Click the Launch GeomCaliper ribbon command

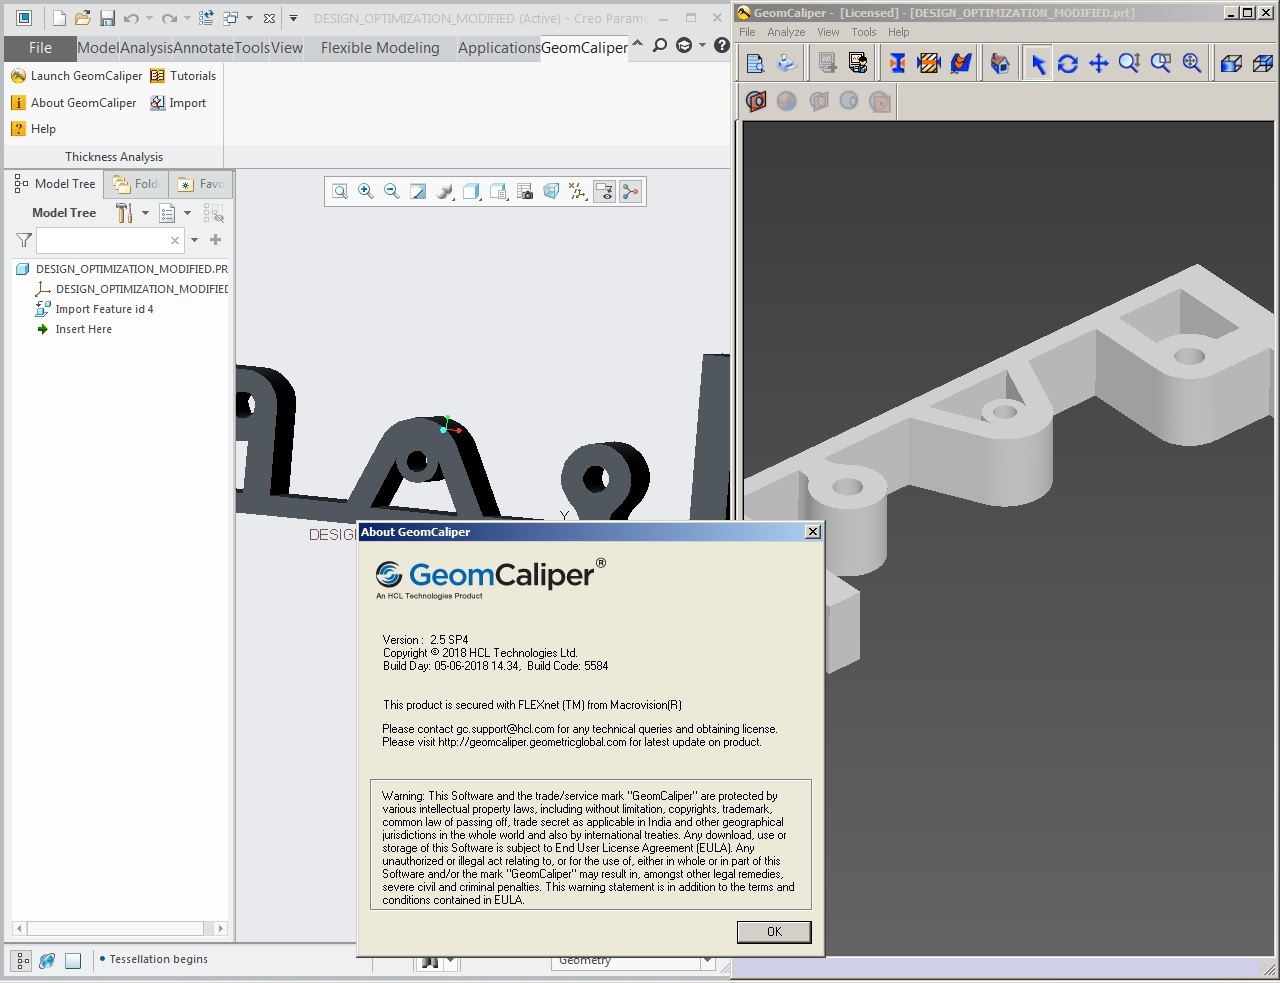(77, 76)
